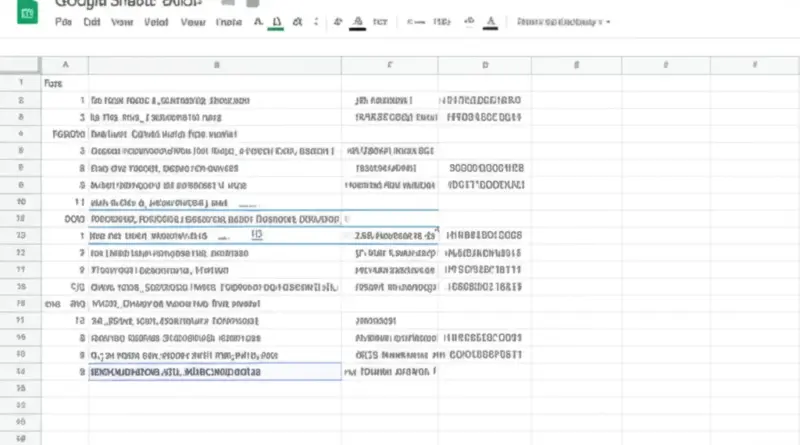Select column B header

pyautogui.click(x=215, y=65)
